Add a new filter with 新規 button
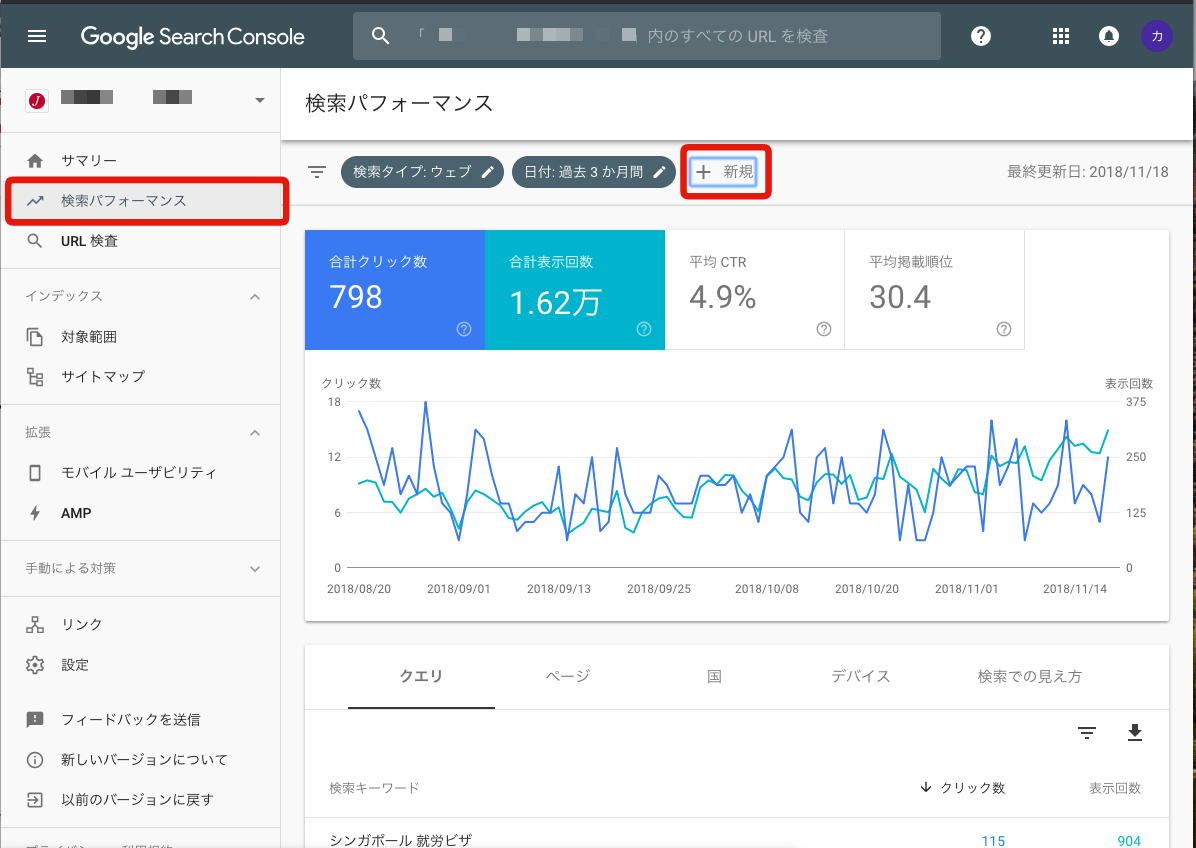The image size is (1196, 848). tap(724, 172)
